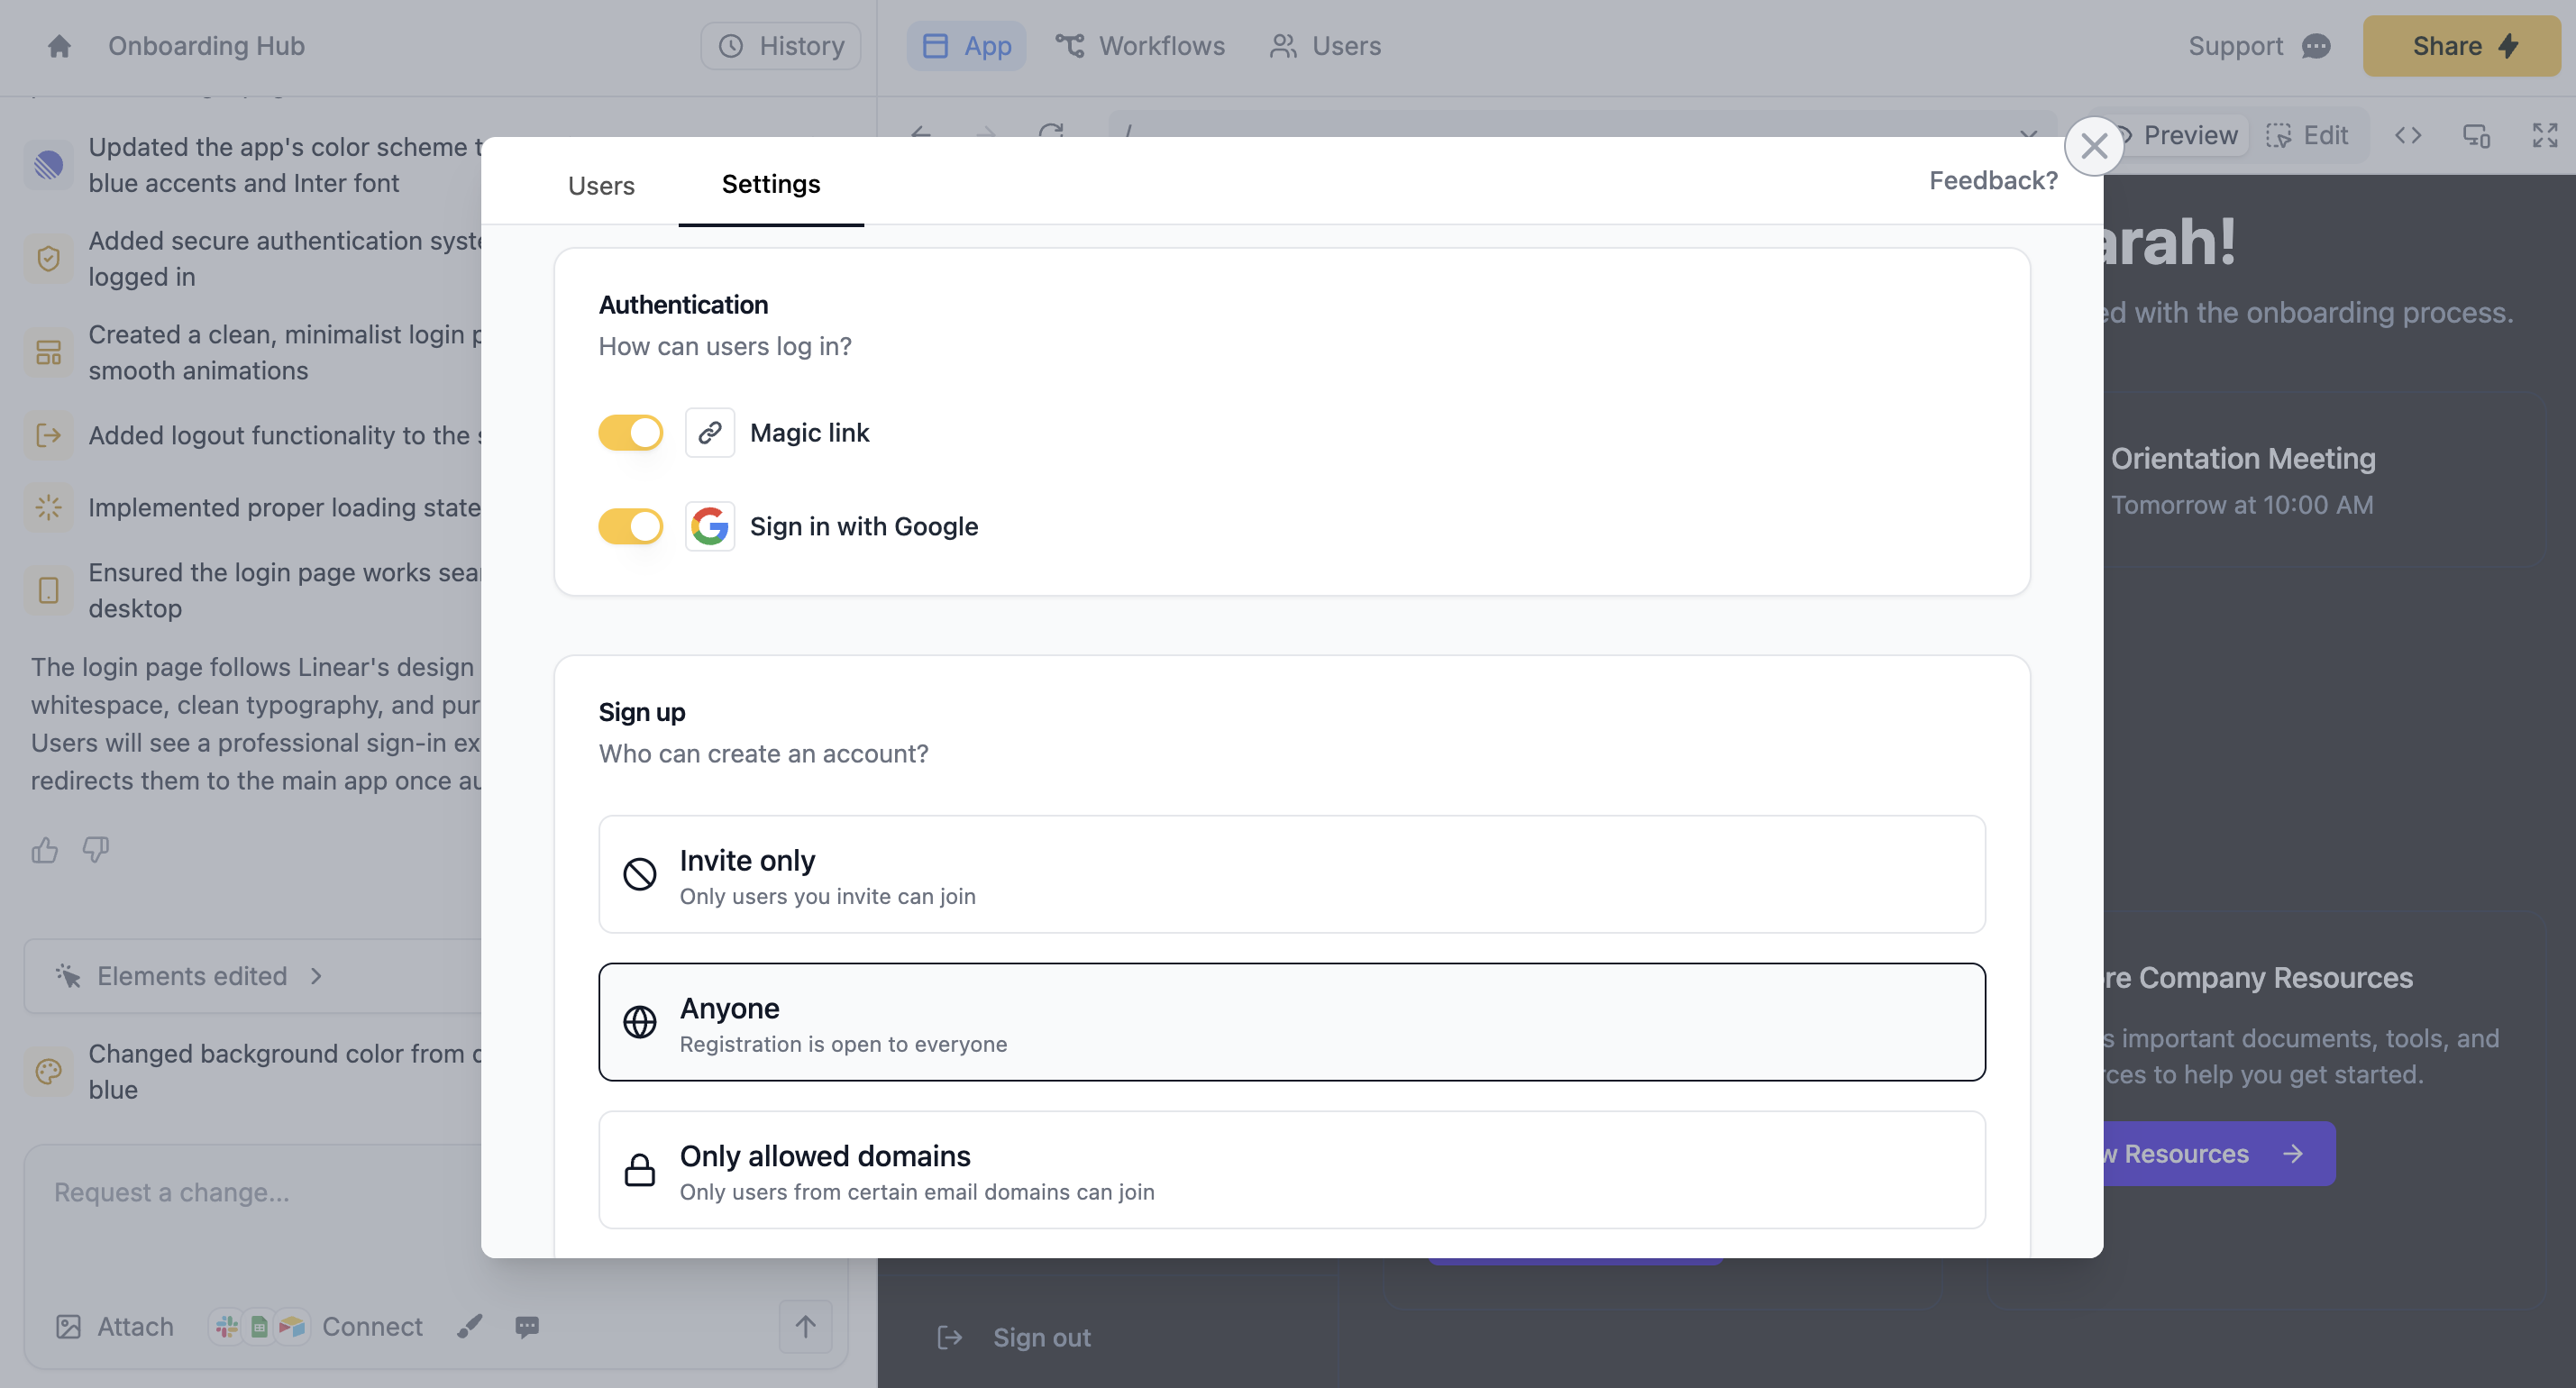Open the Workflows tab

pyautogui.click(x=1141, y=46)
